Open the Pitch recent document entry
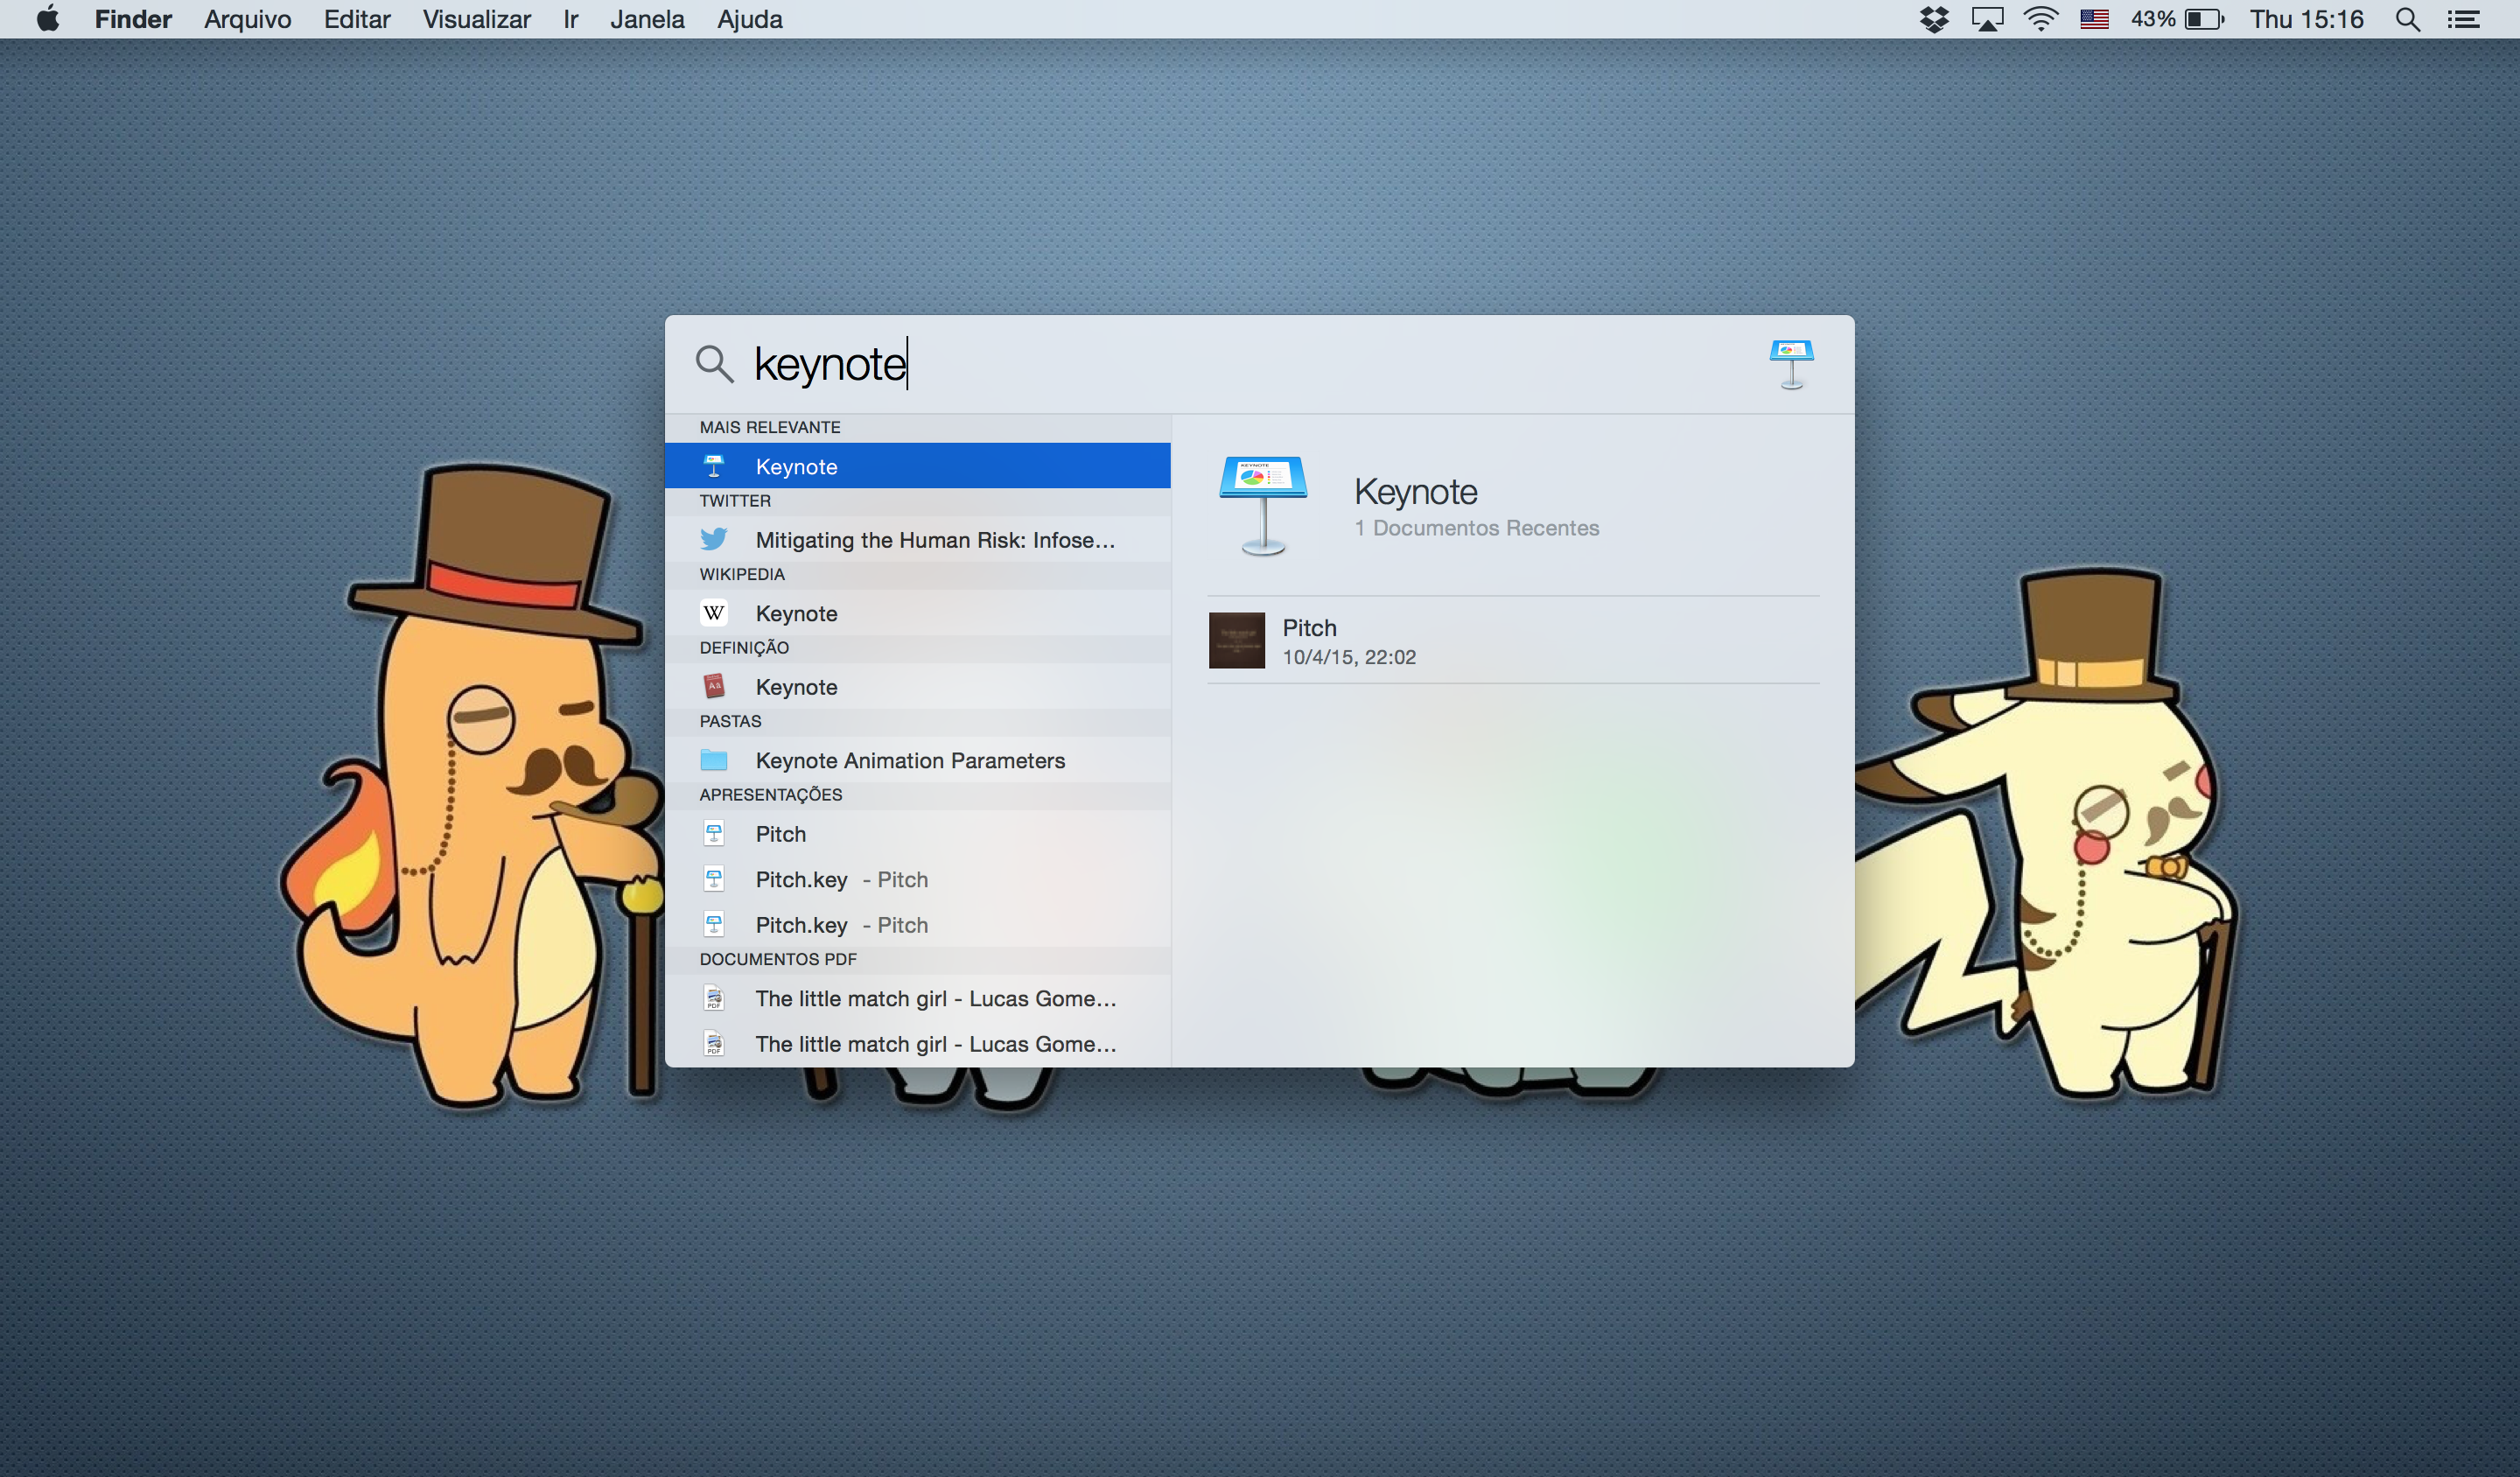 1513,640
